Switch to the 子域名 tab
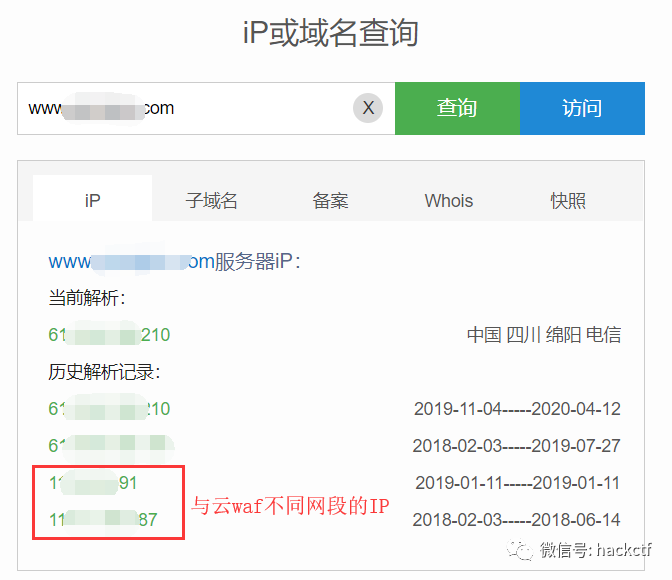The image size is (672, 580). click(211, 201)
